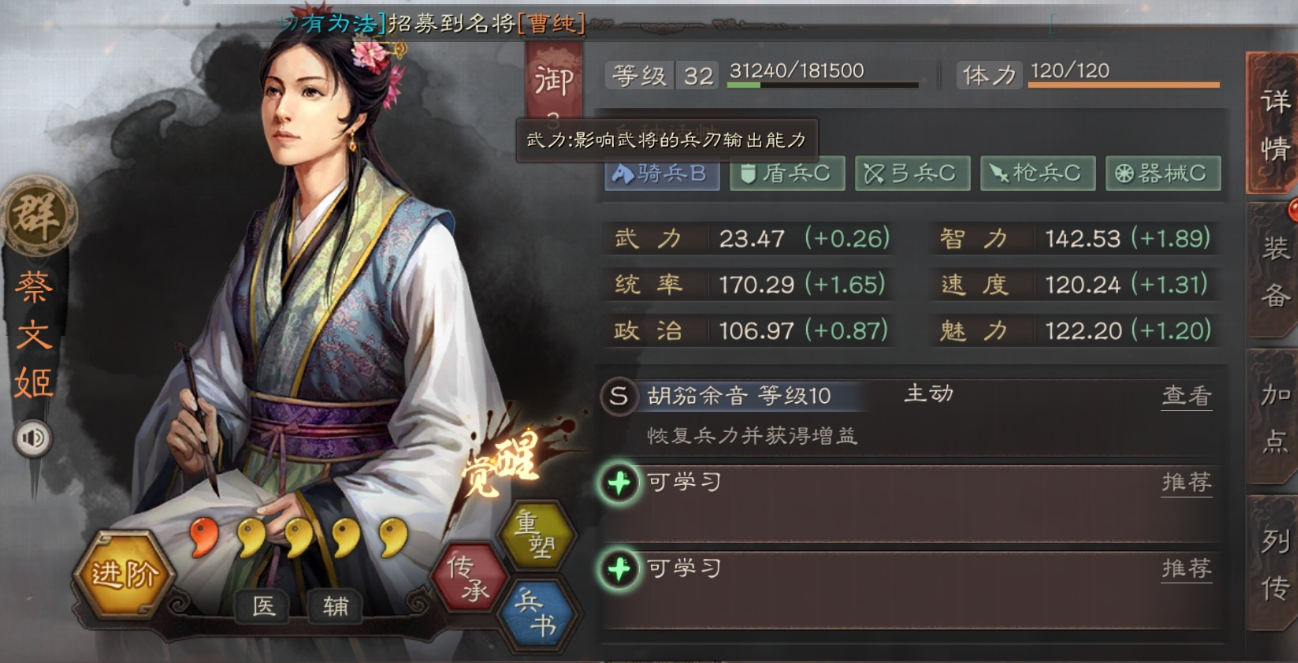The width and height of the screenshot is (1298, 663).
Task: Tap the first green plus skill slot
Action: pos(619,484)
